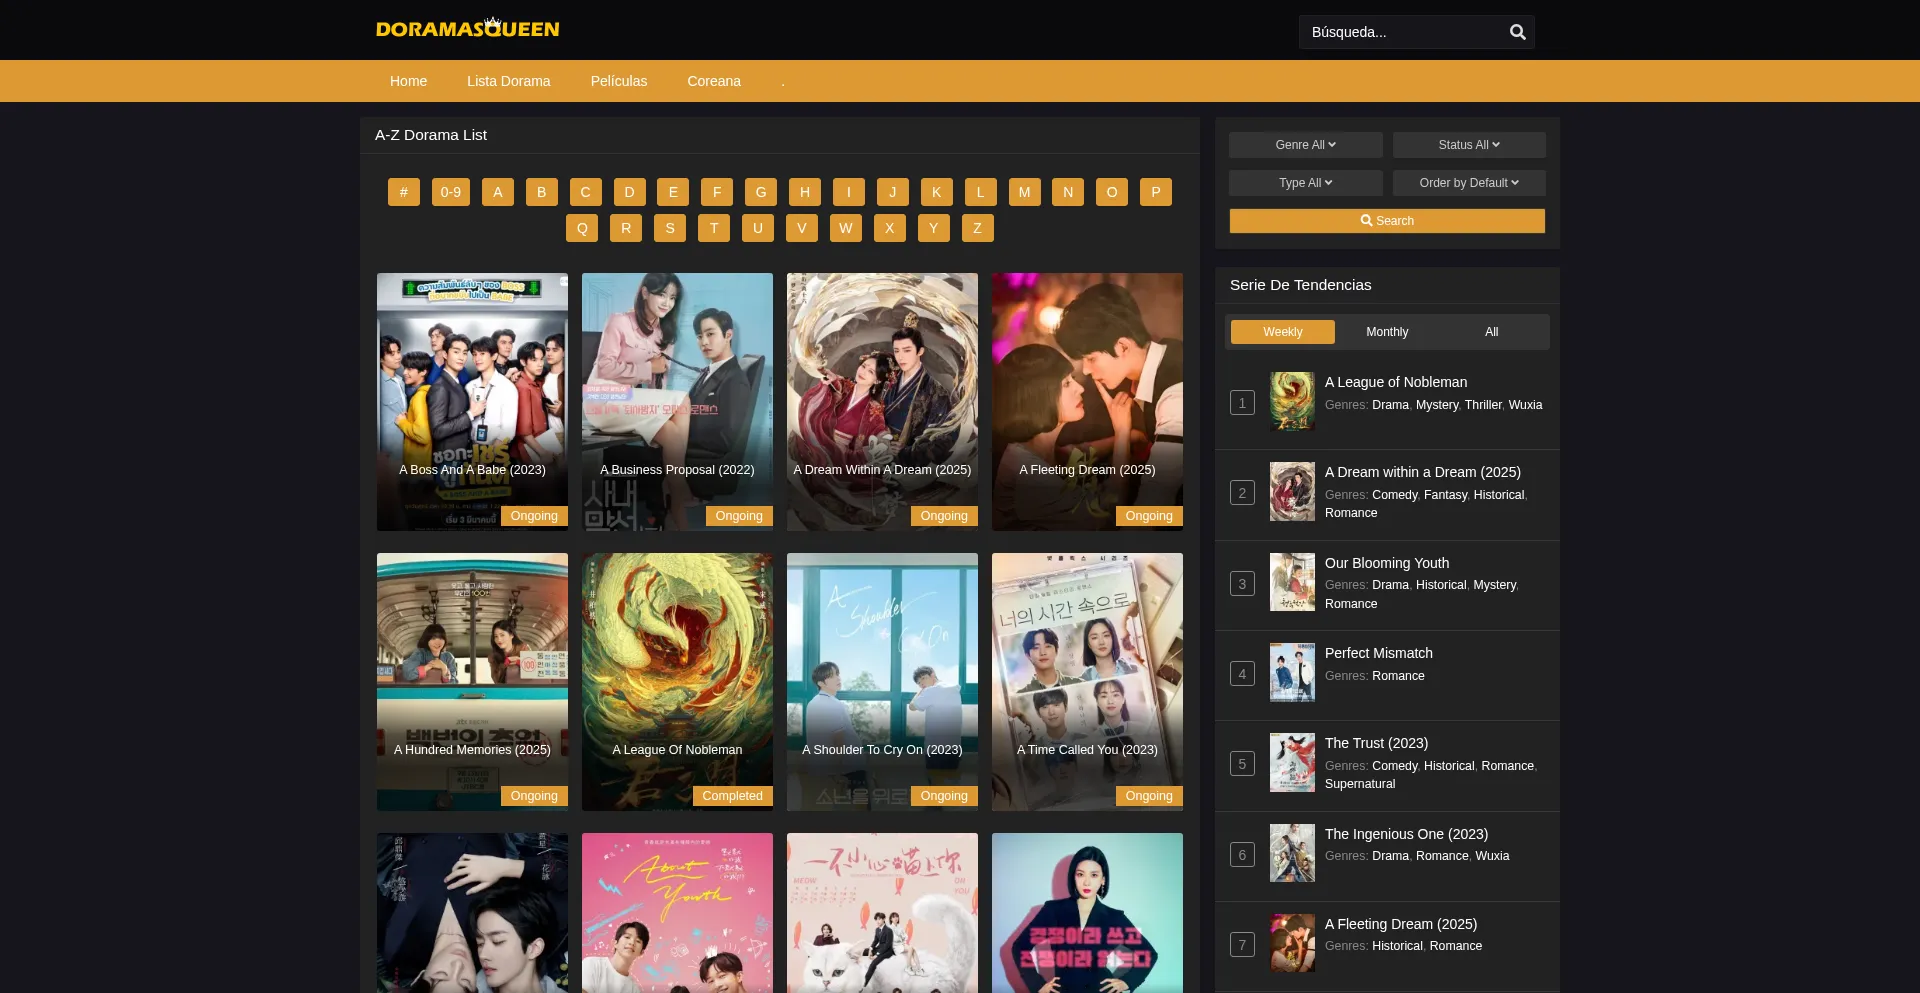
Task: Filter dorama list by letter M
Action: coord(1024,192)
